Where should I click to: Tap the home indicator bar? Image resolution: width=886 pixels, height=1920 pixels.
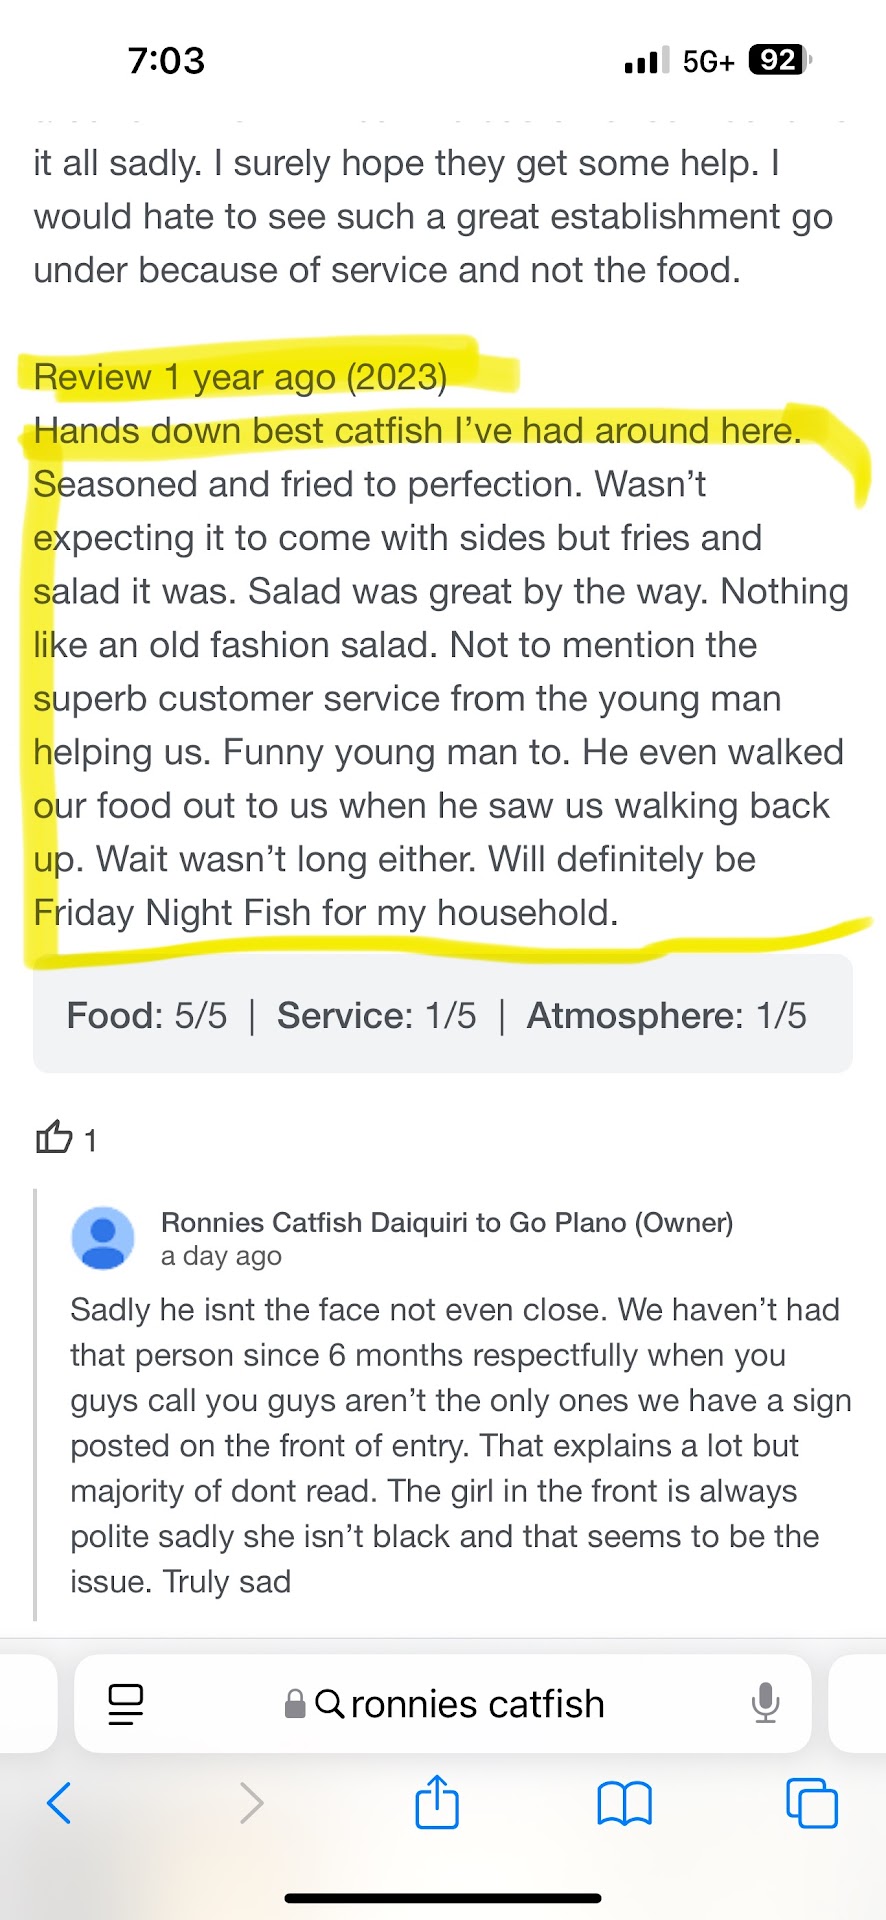point(443,1897)
